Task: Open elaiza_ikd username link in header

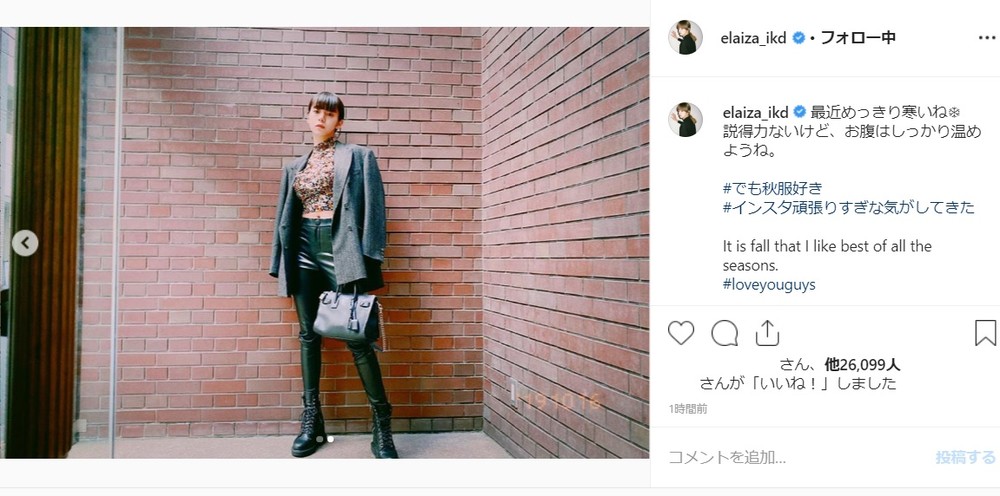Action: pyautogui.click(x=754, y=38)
